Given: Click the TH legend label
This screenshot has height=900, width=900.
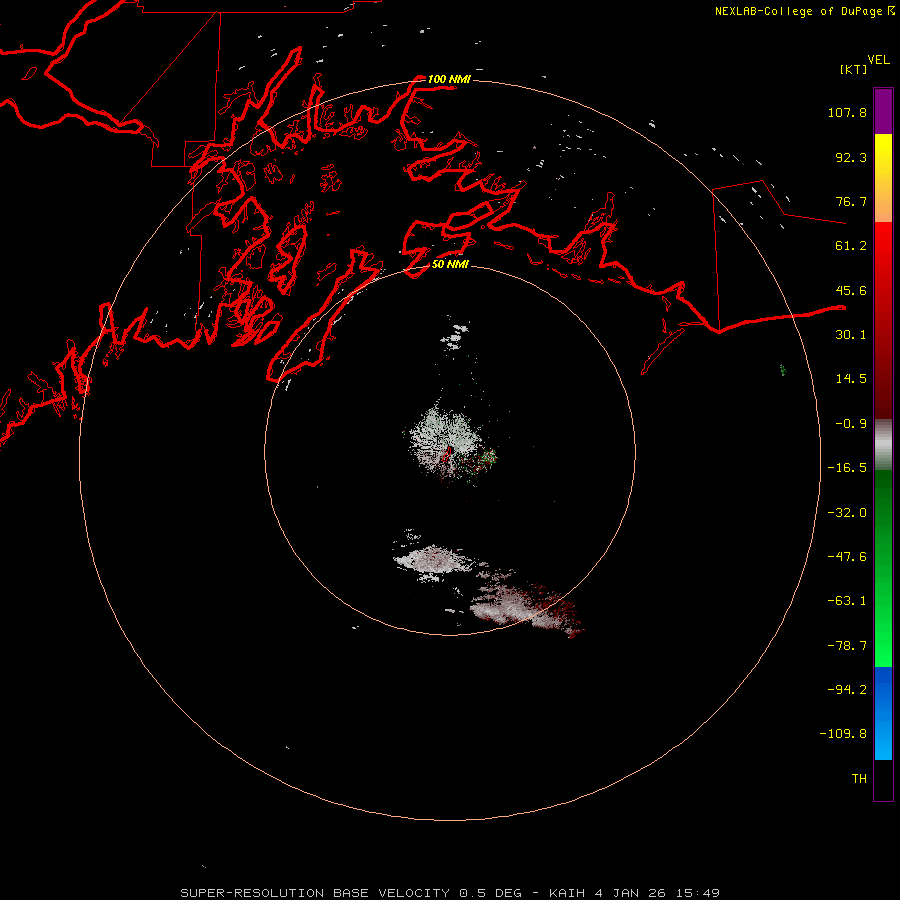Looking at the screenshot, I should pos(859,779).
